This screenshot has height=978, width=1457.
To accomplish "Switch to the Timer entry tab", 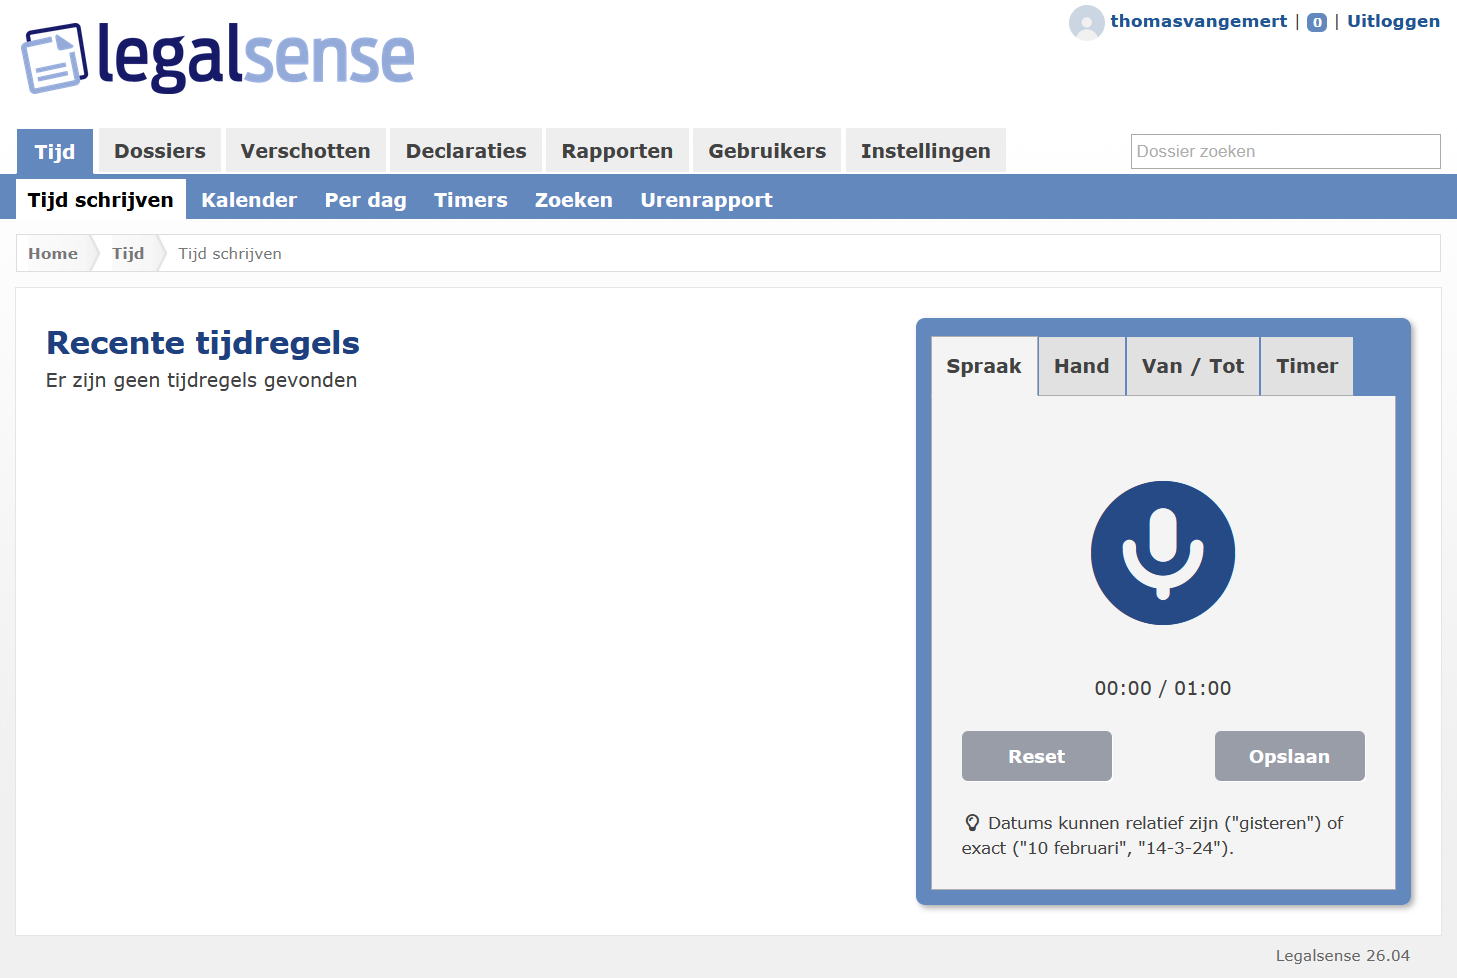I will click(1307, 366).
